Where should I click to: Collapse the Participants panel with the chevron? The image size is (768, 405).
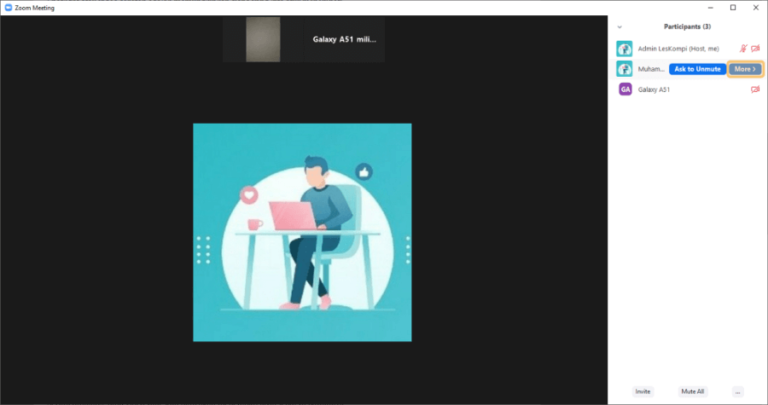620,27
